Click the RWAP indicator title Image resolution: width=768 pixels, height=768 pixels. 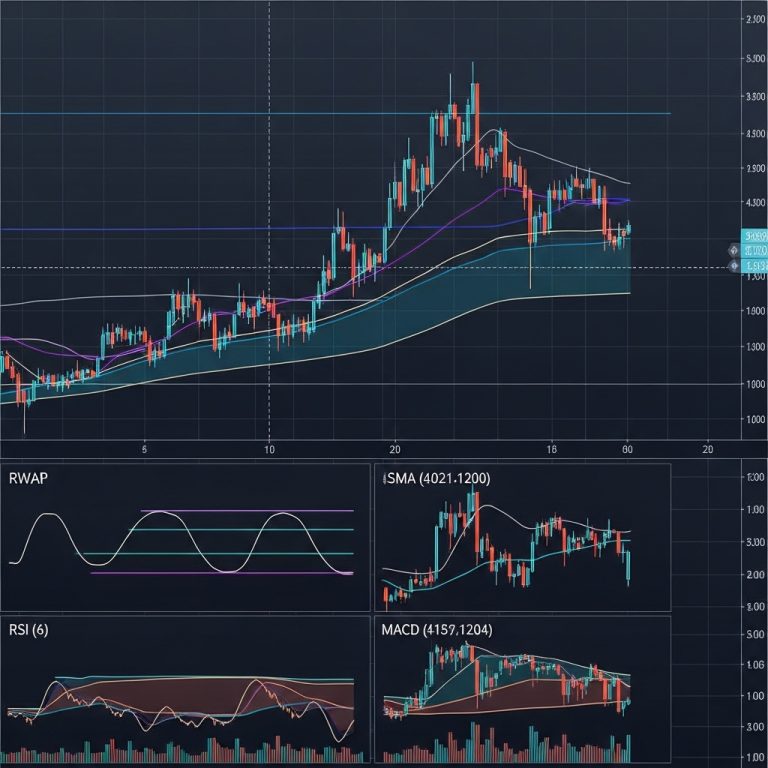coord(28,479)
